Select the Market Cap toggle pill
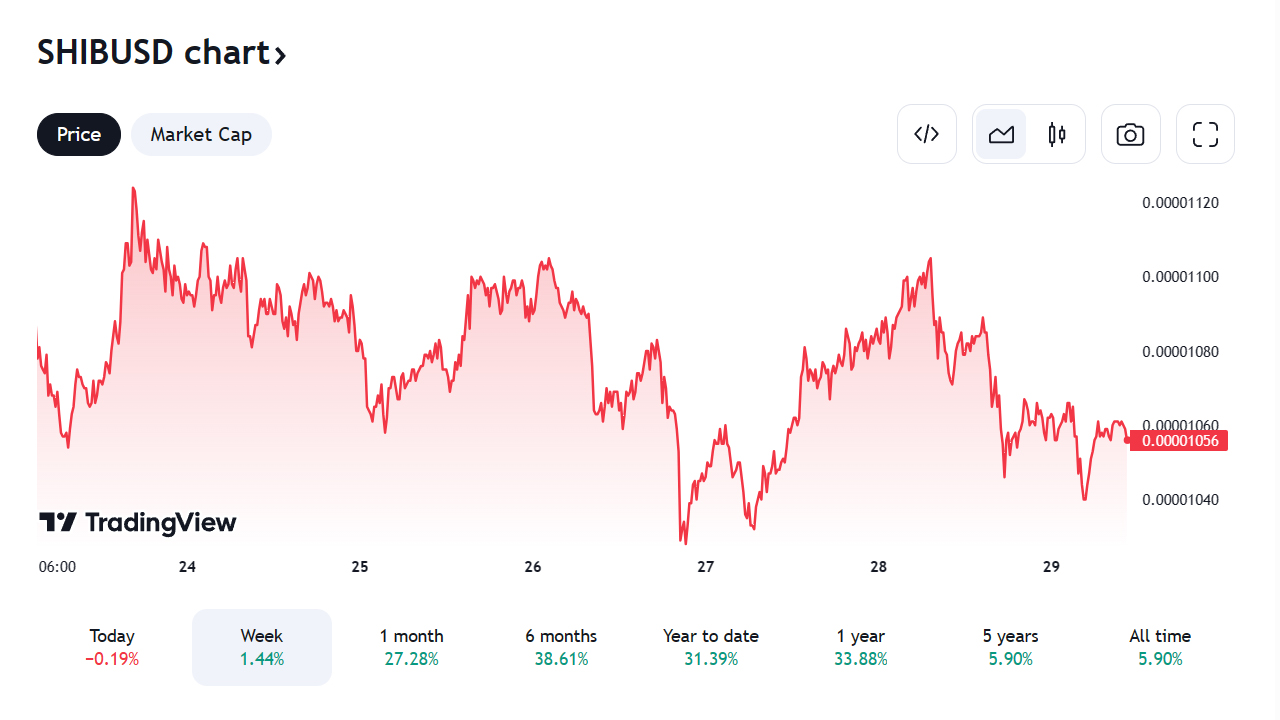Viewport: 1280px width, 720px height. coord(201,134)
